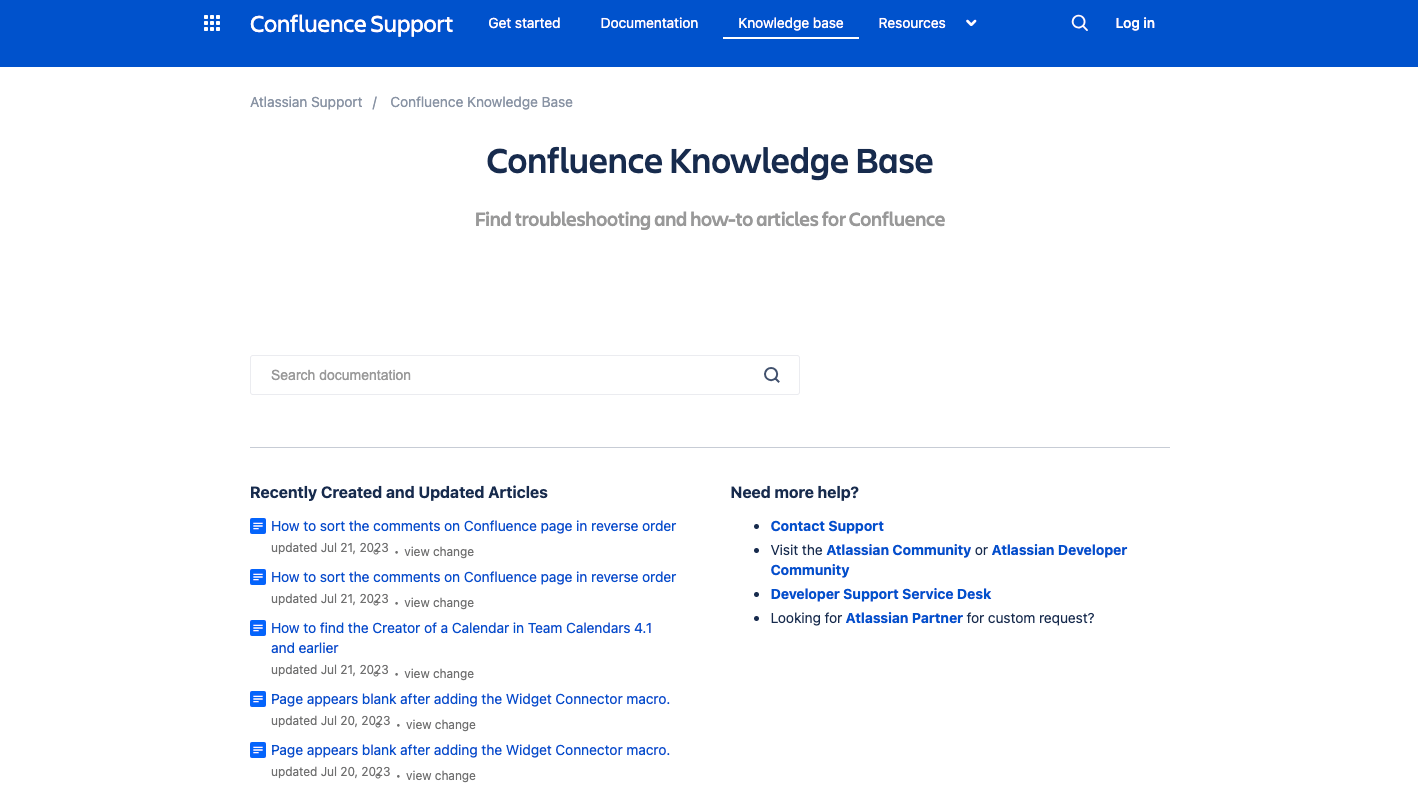Viewport: 1418px width, 787px height.
Task: Expand the Resources dropdown menu
Action: tap(927, 22)
